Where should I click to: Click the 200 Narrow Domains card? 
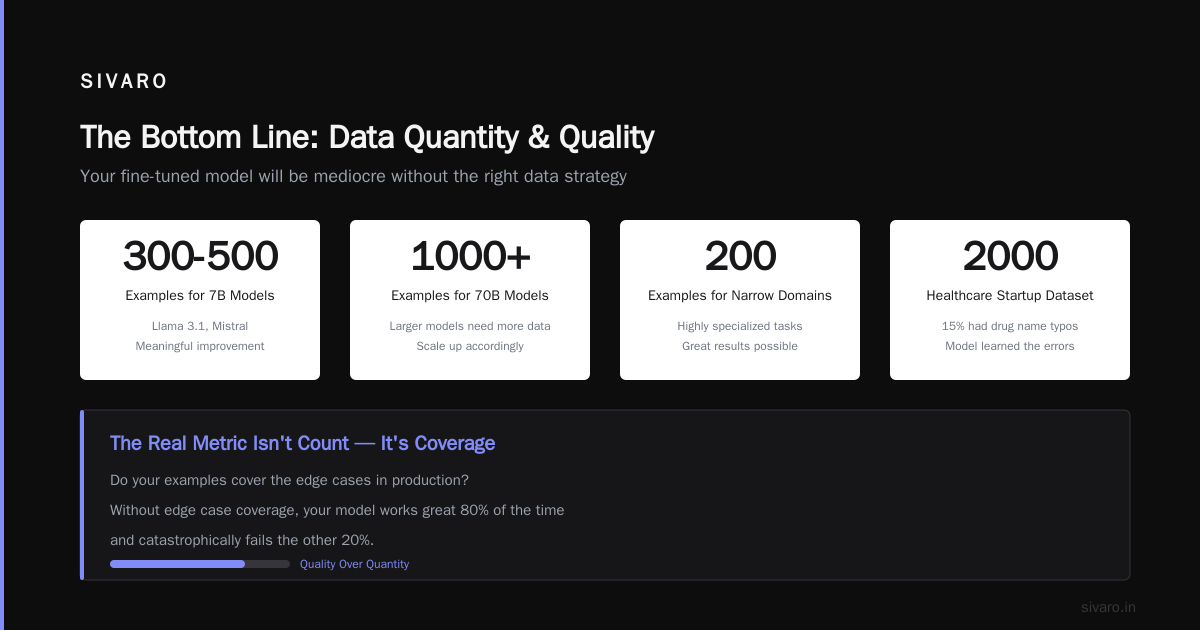pyautogui.click(x=740, y=300)
